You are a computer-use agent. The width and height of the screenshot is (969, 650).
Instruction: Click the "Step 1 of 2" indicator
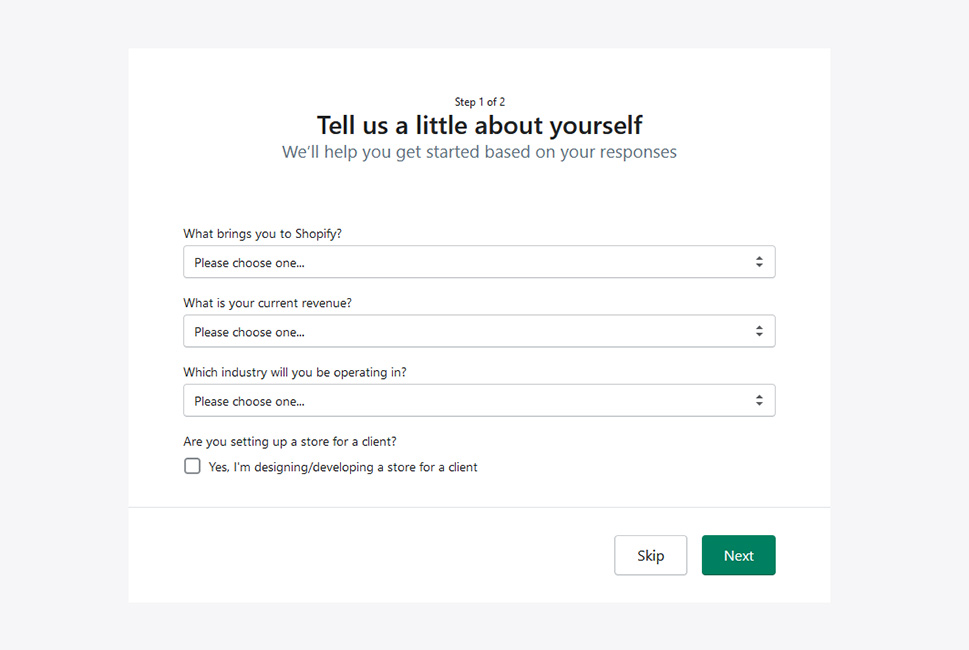click(x=480, y=102)
